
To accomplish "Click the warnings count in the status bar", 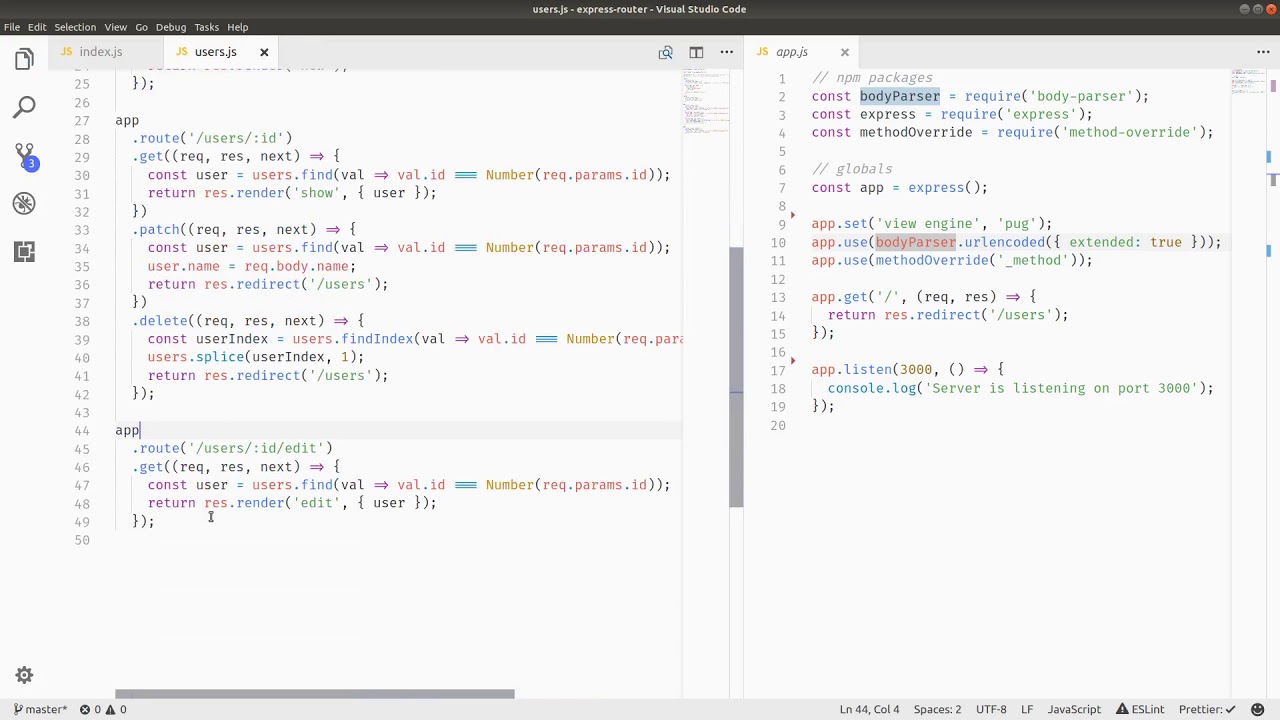I will [x=116, y=709].
